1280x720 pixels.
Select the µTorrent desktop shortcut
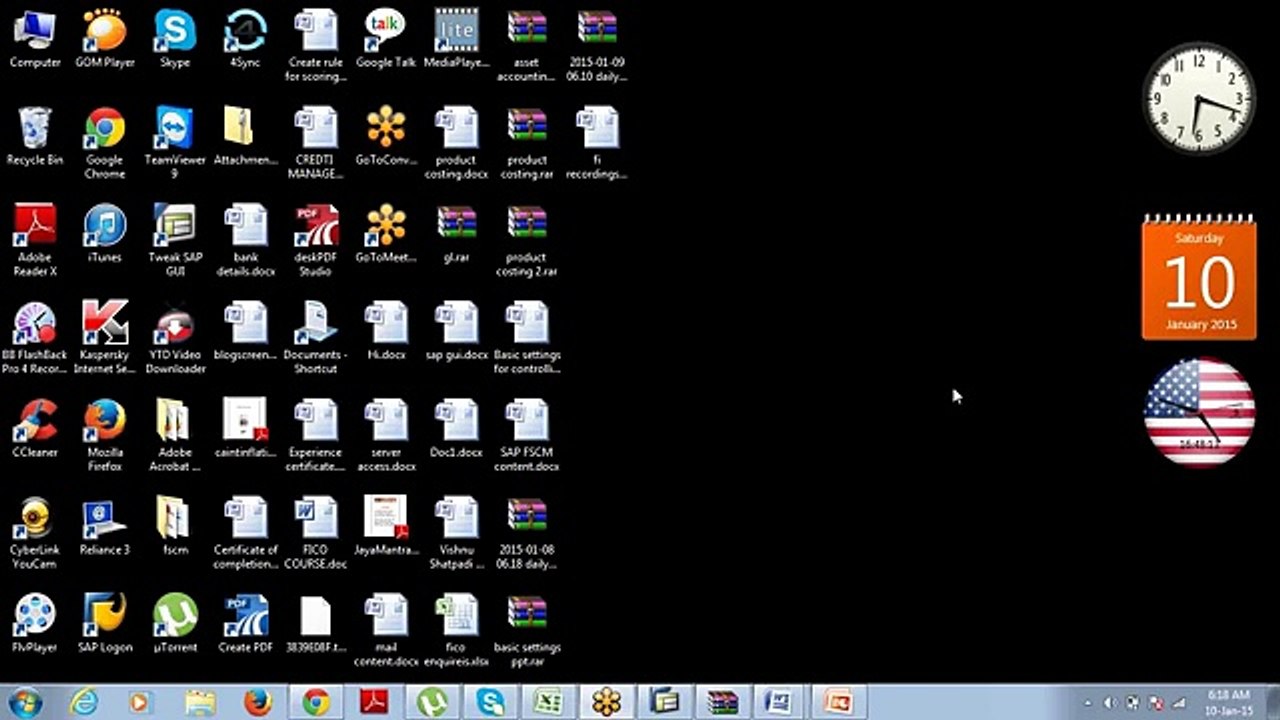point(175,623)
